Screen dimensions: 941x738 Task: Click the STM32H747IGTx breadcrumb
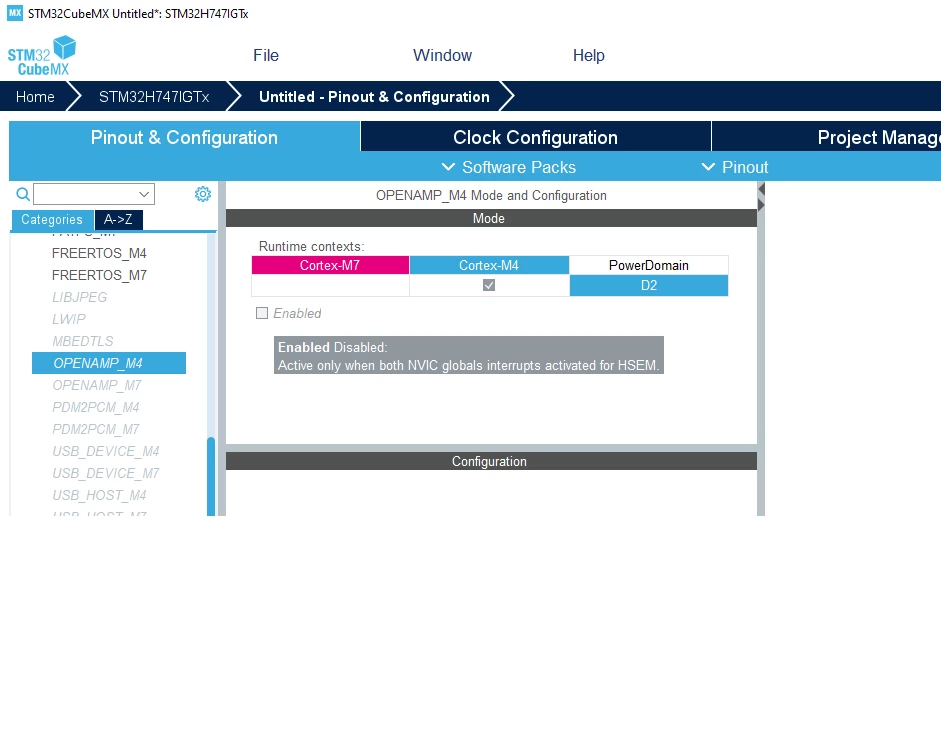click(x=154, y=97)
